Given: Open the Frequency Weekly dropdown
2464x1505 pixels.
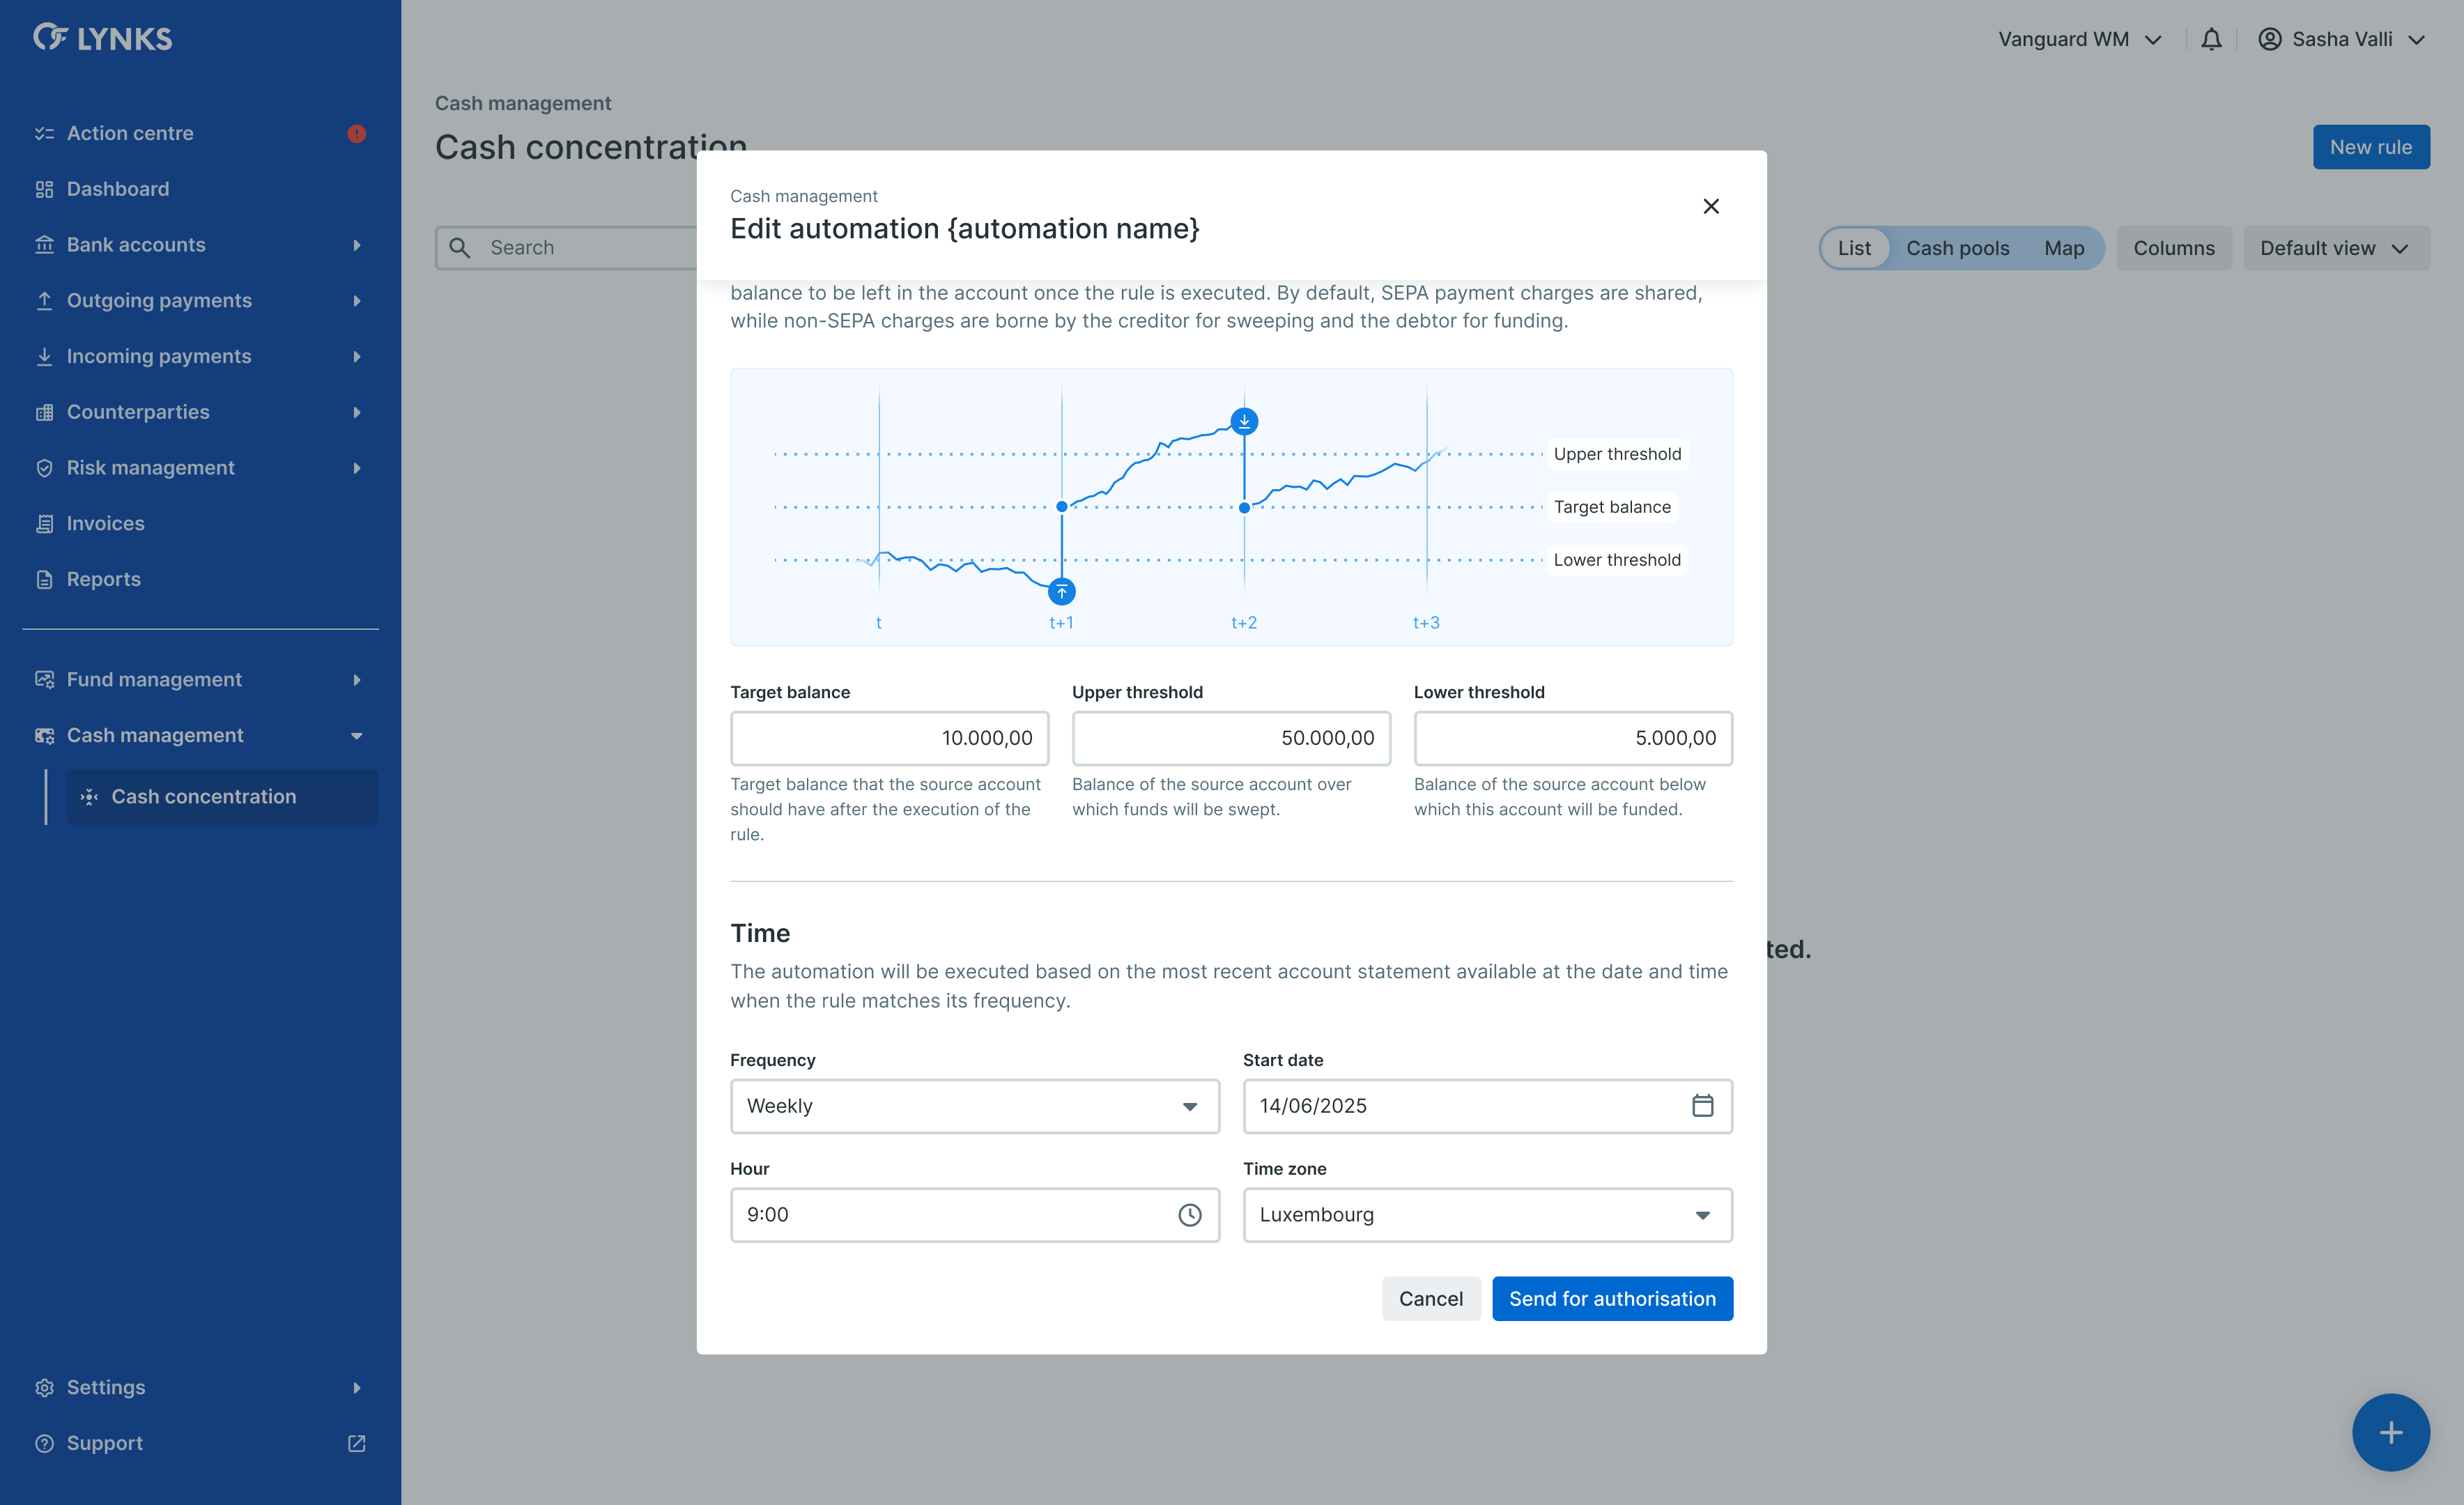Looking at the screenshot, I should [974, 1105].
